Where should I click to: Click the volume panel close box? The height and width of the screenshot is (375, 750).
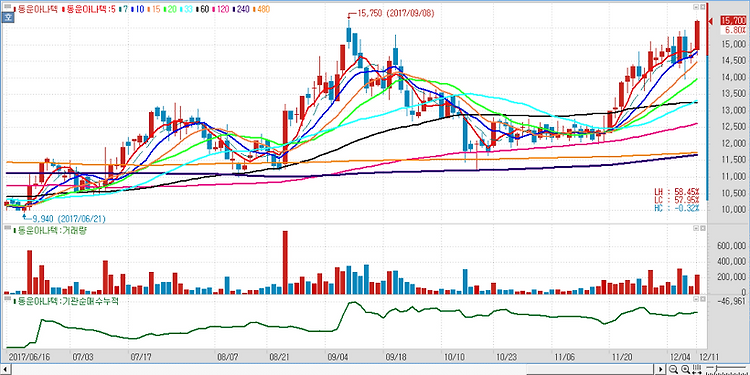703,228
